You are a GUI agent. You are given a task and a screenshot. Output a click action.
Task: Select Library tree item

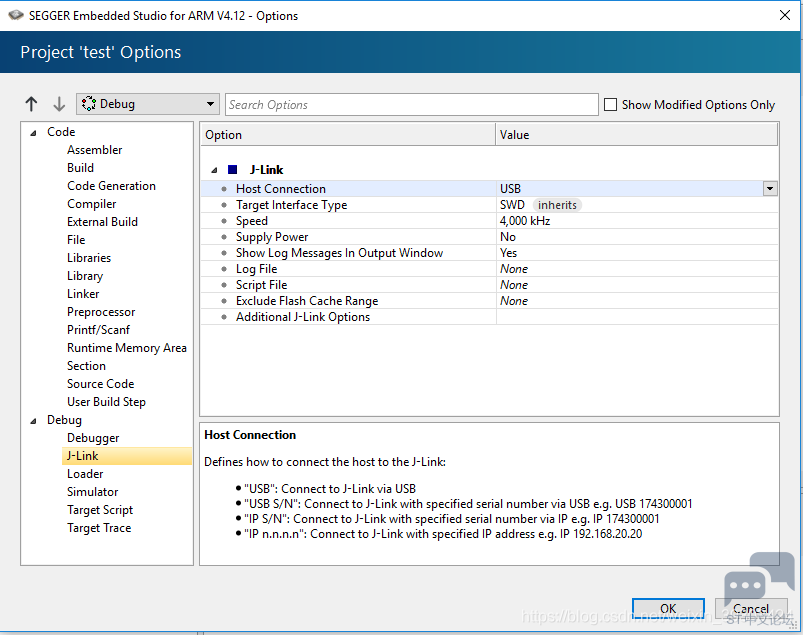85,276
